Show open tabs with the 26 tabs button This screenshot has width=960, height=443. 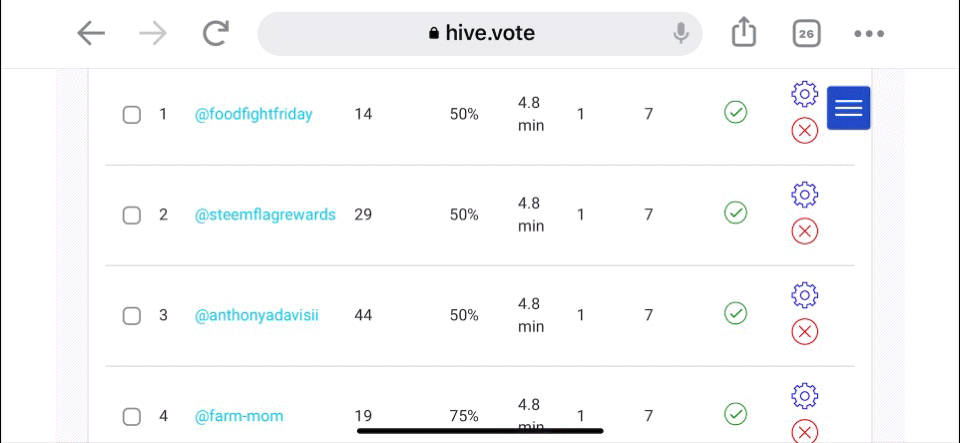806,34
